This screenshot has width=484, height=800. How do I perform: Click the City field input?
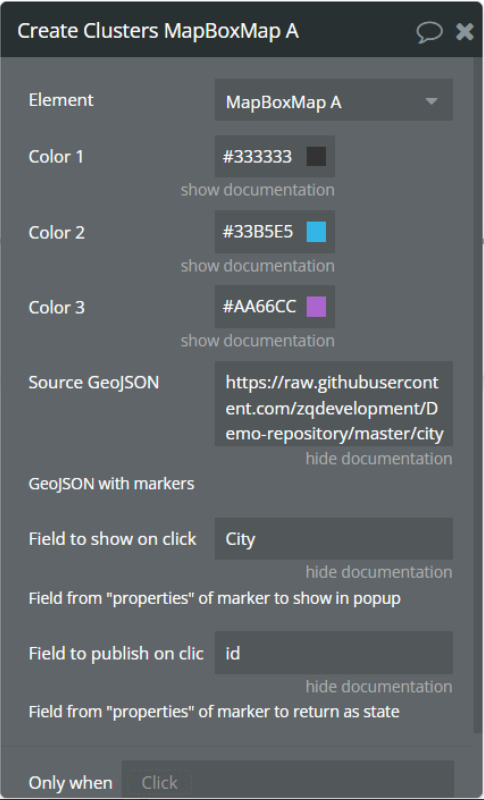pos(334,539)
